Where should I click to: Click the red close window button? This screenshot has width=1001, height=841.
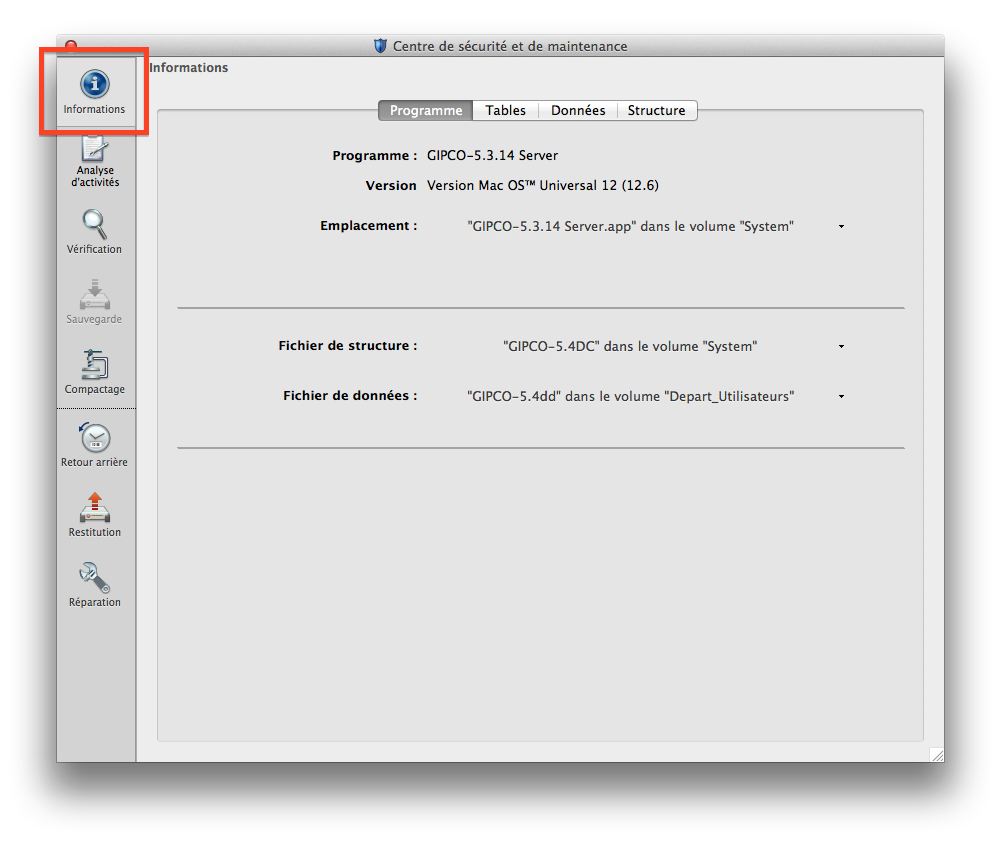71,45
